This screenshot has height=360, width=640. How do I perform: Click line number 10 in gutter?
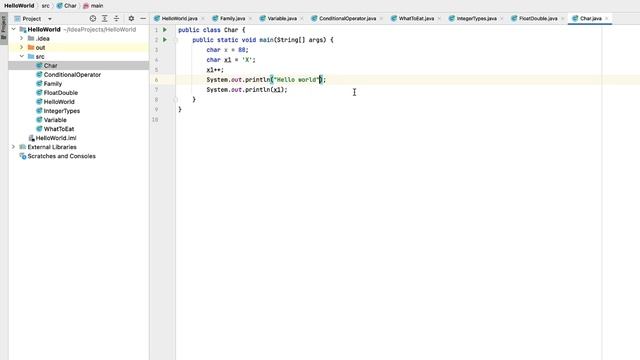click(x=155, y=120)
